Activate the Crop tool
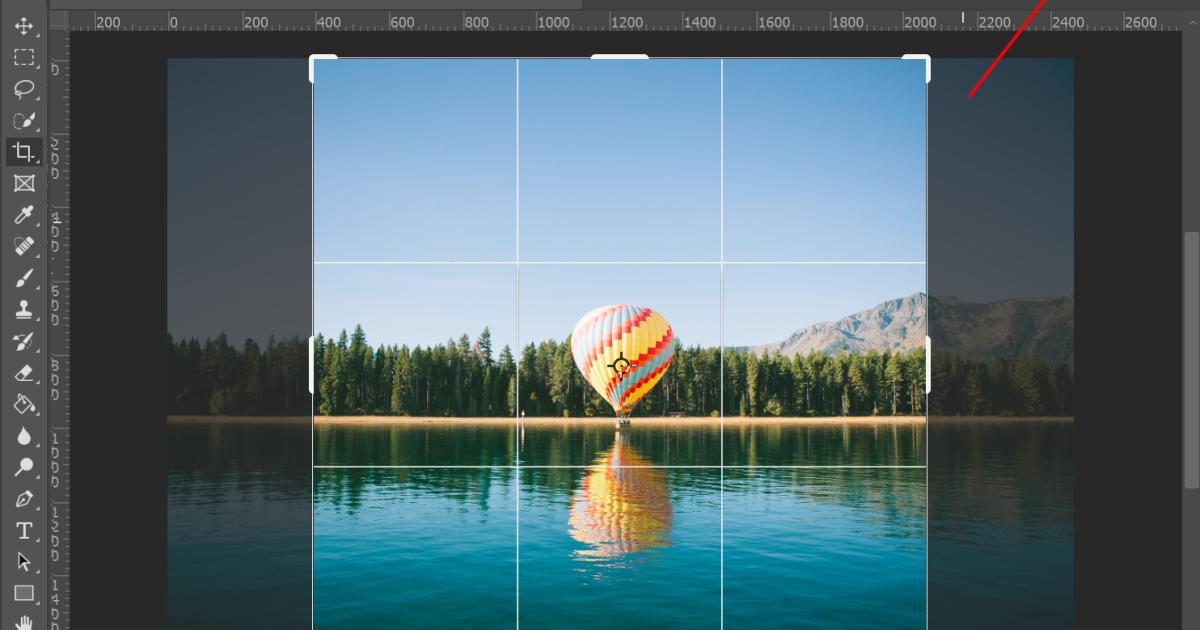This screenshot has width=1200, height=630. pos(26,152)
